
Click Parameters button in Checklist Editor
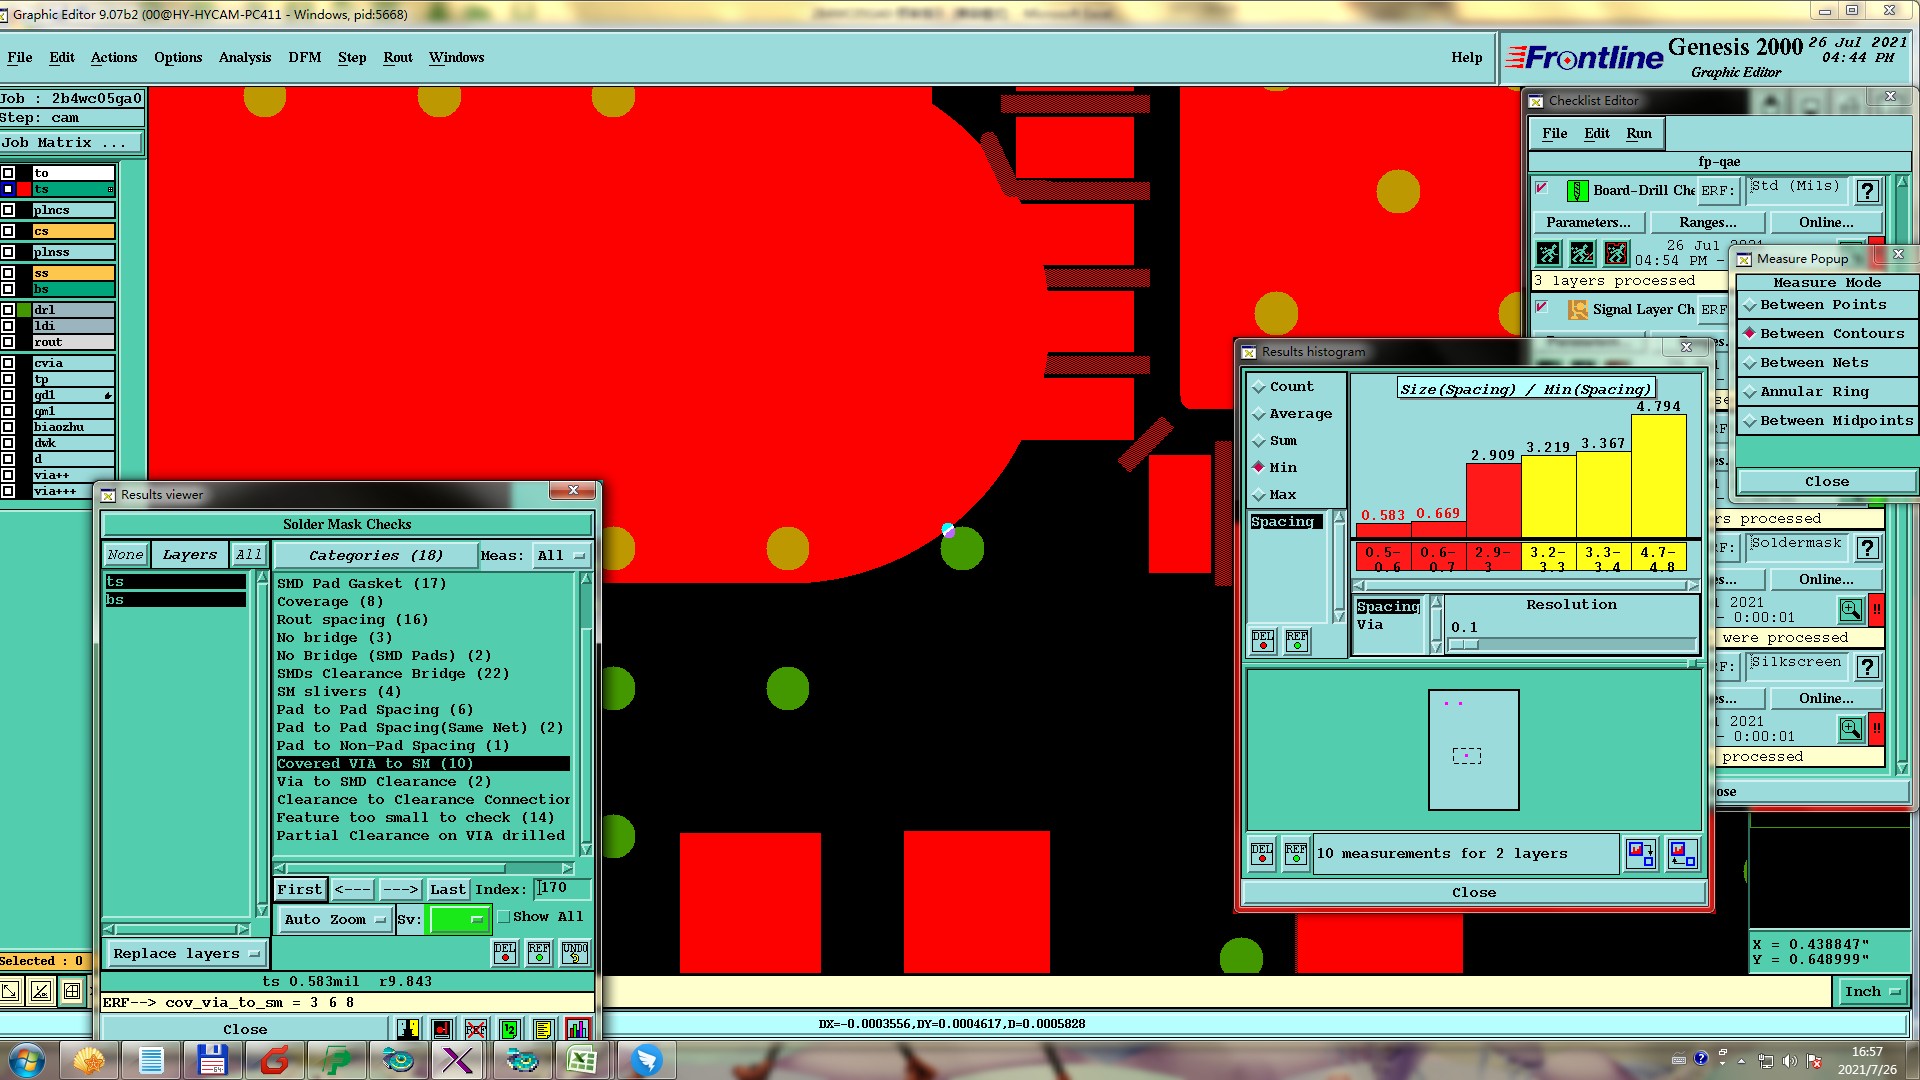[1587, 223]
